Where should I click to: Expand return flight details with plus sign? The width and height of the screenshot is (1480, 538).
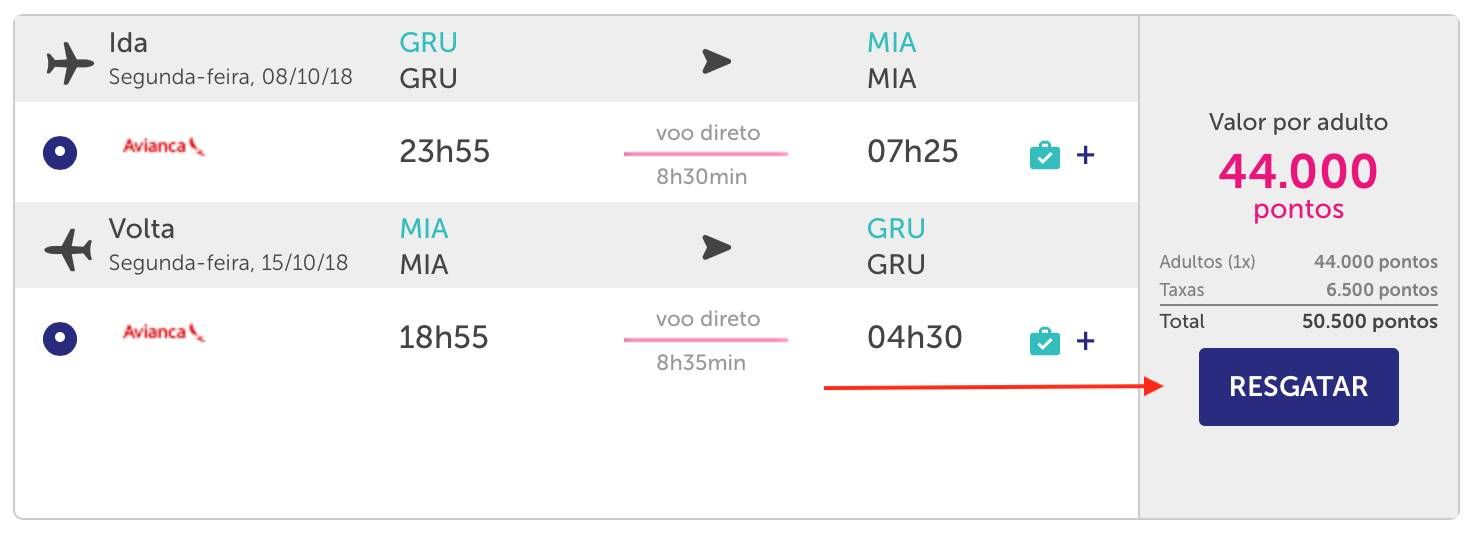tap(1085, 341)
